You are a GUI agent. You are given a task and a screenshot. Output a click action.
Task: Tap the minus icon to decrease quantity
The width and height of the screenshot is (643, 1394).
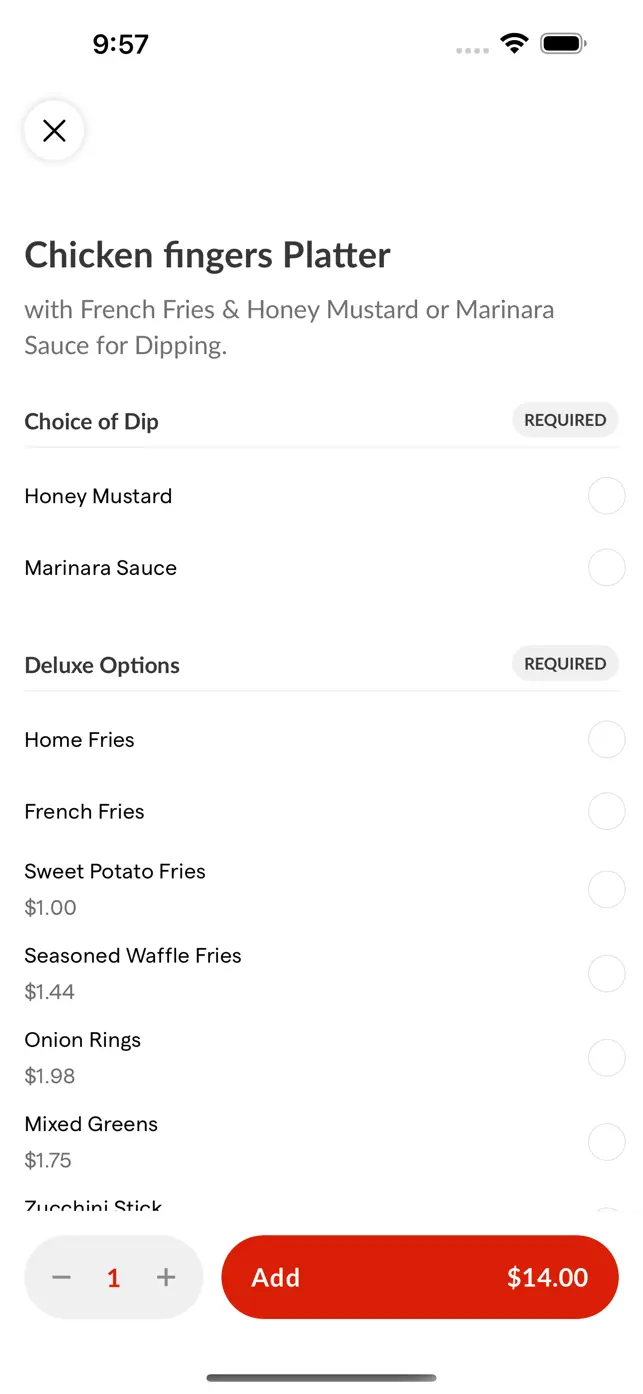point(61,1277)
